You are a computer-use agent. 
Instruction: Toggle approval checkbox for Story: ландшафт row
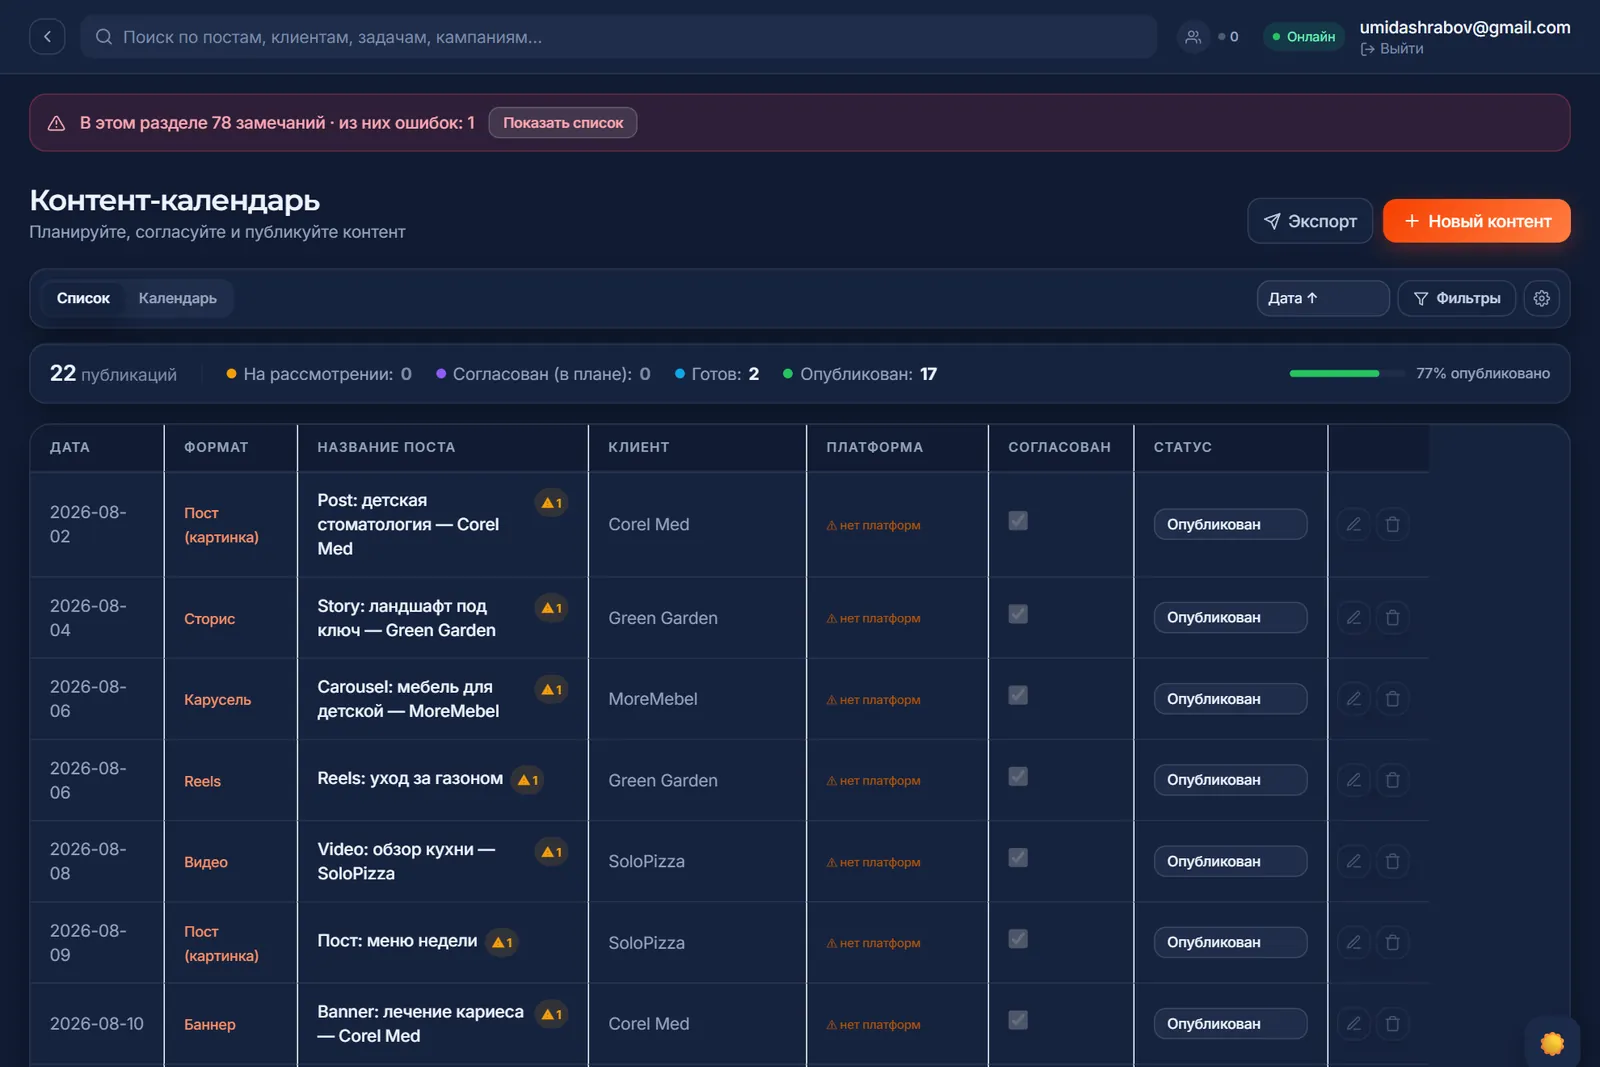(x=1018, y=614)
